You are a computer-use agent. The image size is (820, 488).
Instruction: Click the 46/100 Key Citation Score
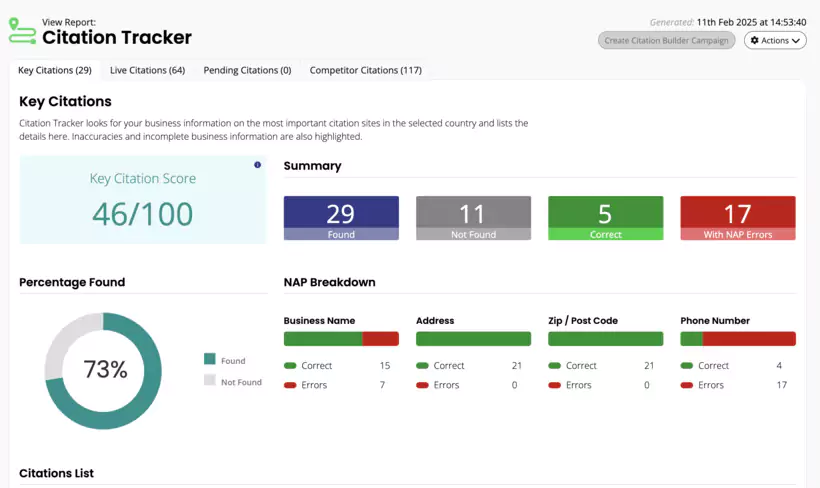click(143, 214)
